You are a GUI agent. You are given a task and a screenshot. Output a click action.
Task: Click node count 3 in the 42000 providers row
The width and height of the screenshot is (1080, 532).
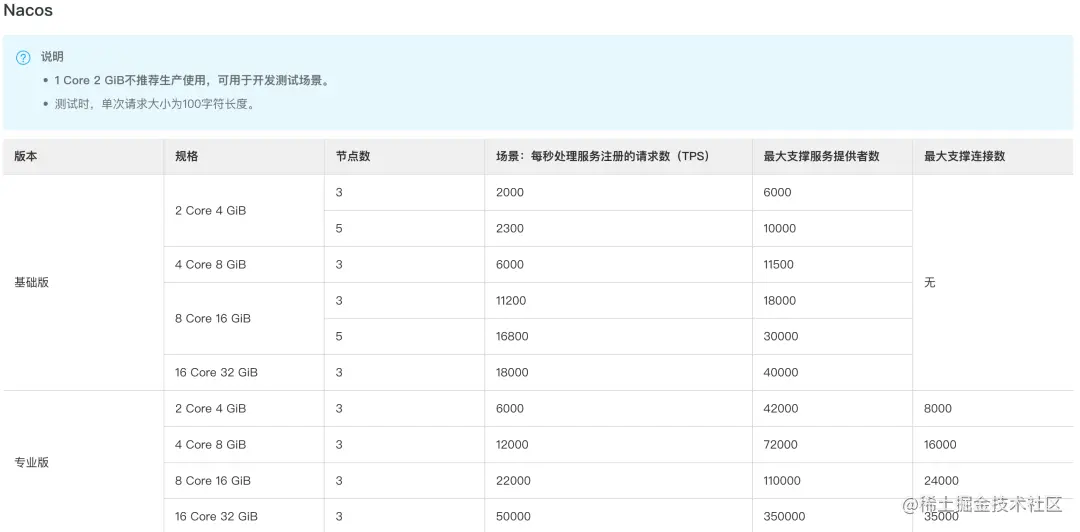coord(339,409)
